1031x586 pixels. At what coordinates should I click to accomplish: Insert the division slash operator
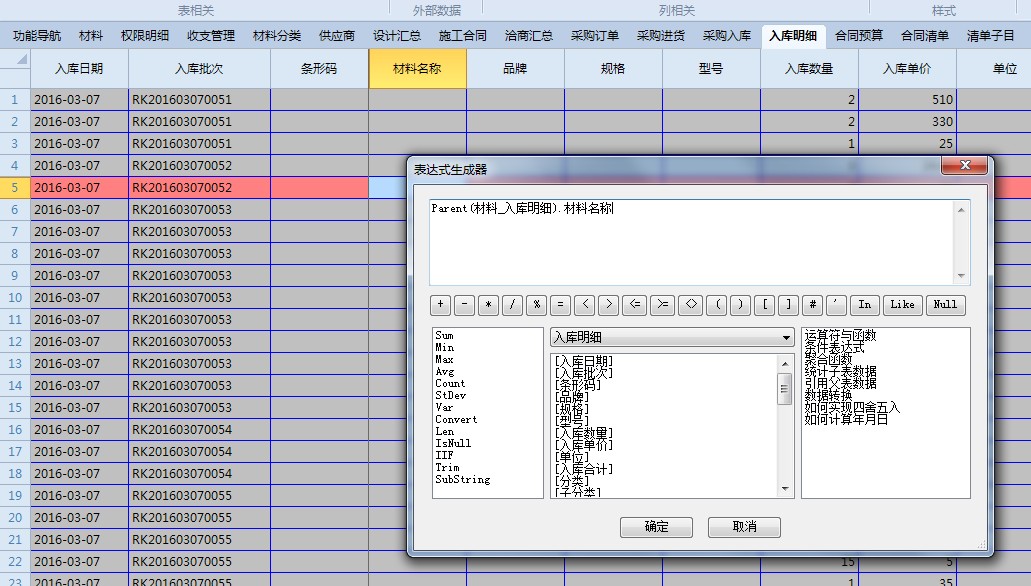pos(513,305)
